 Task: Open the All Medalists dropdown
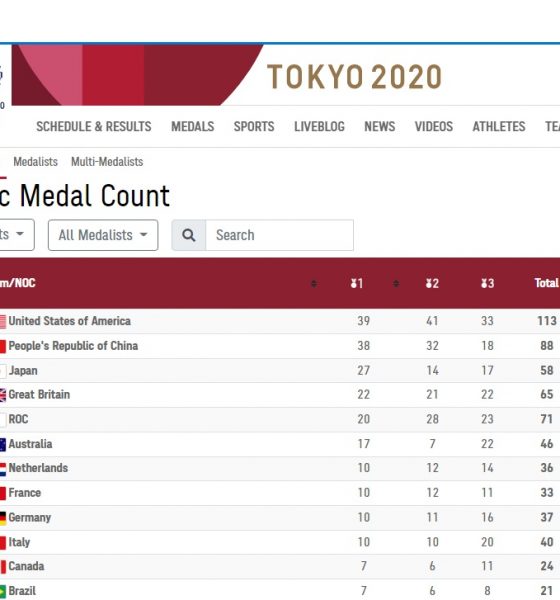pos(103,235)
